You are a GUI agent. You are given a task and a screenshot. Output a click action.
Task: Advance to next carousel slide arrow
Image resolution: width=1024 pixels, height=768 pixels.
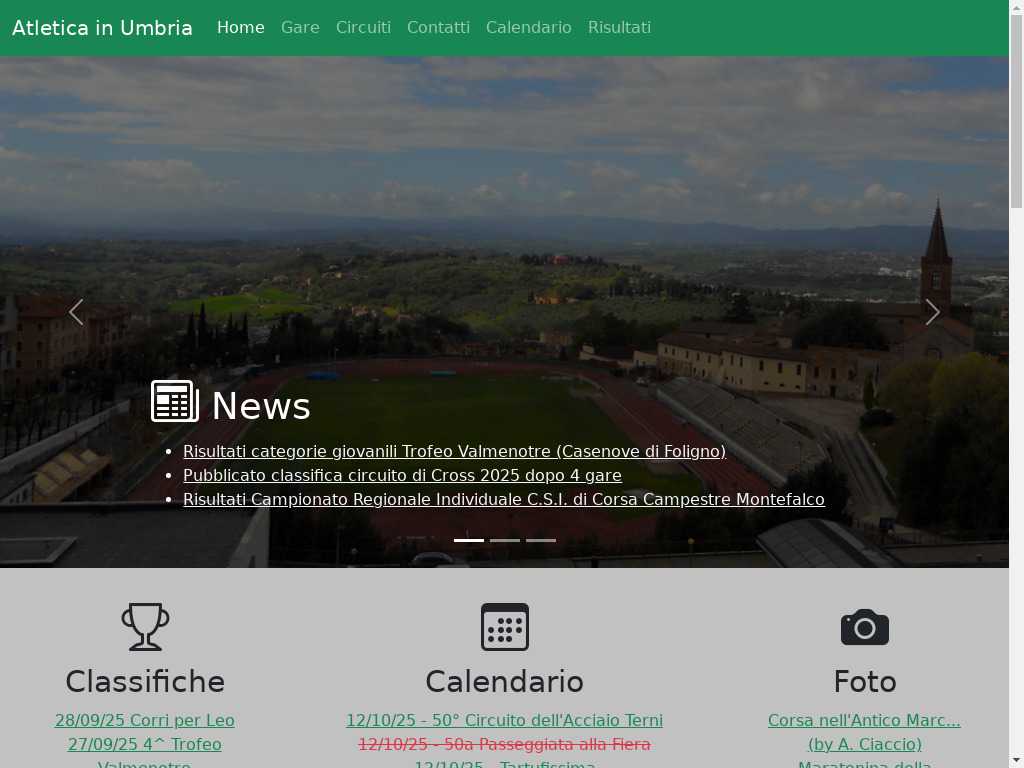click(x=932, y=312)
